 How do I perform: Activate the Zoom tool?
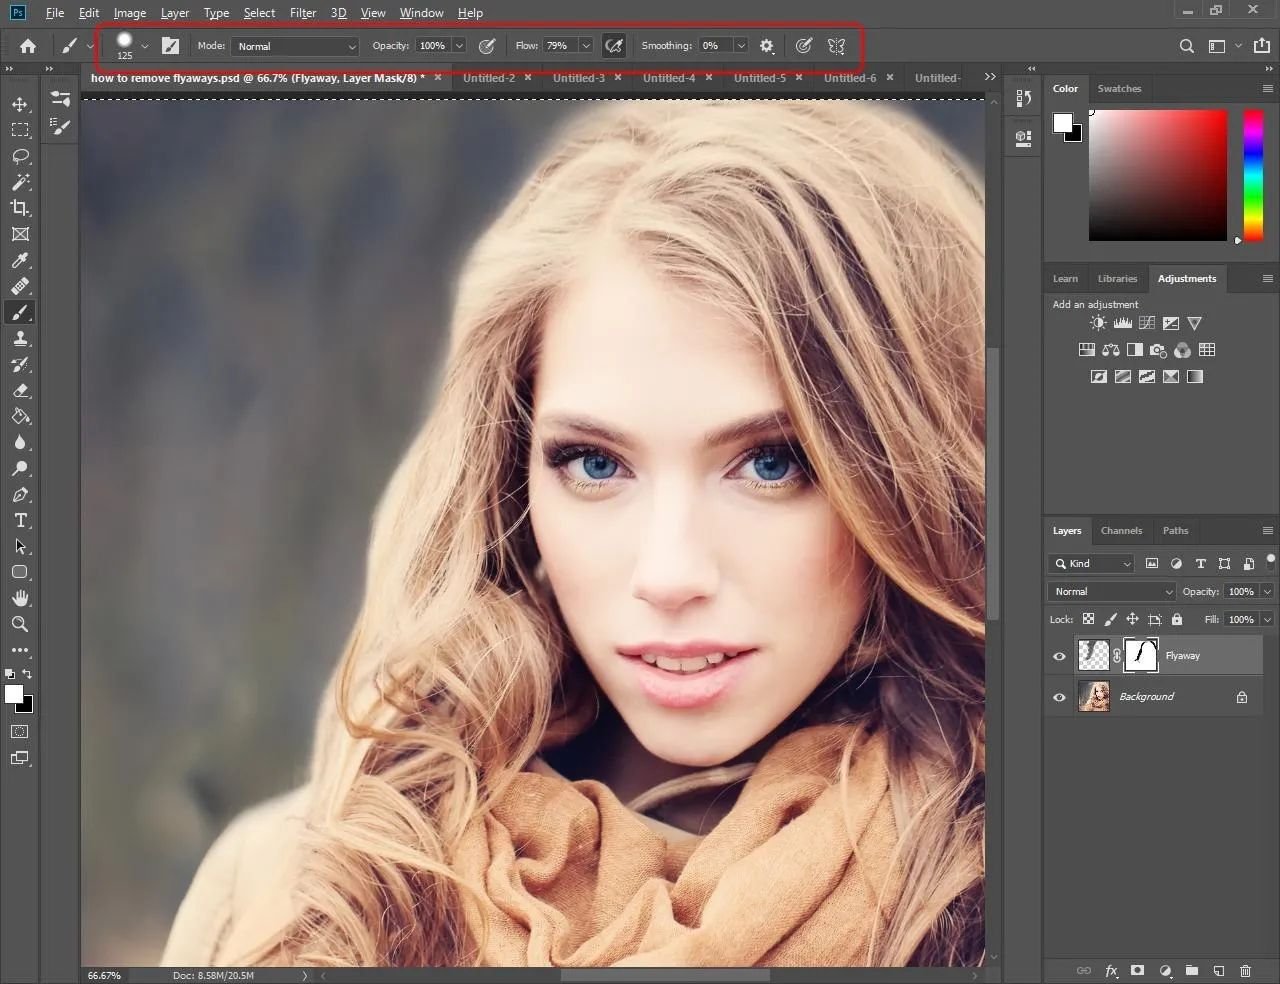[20, 624]
